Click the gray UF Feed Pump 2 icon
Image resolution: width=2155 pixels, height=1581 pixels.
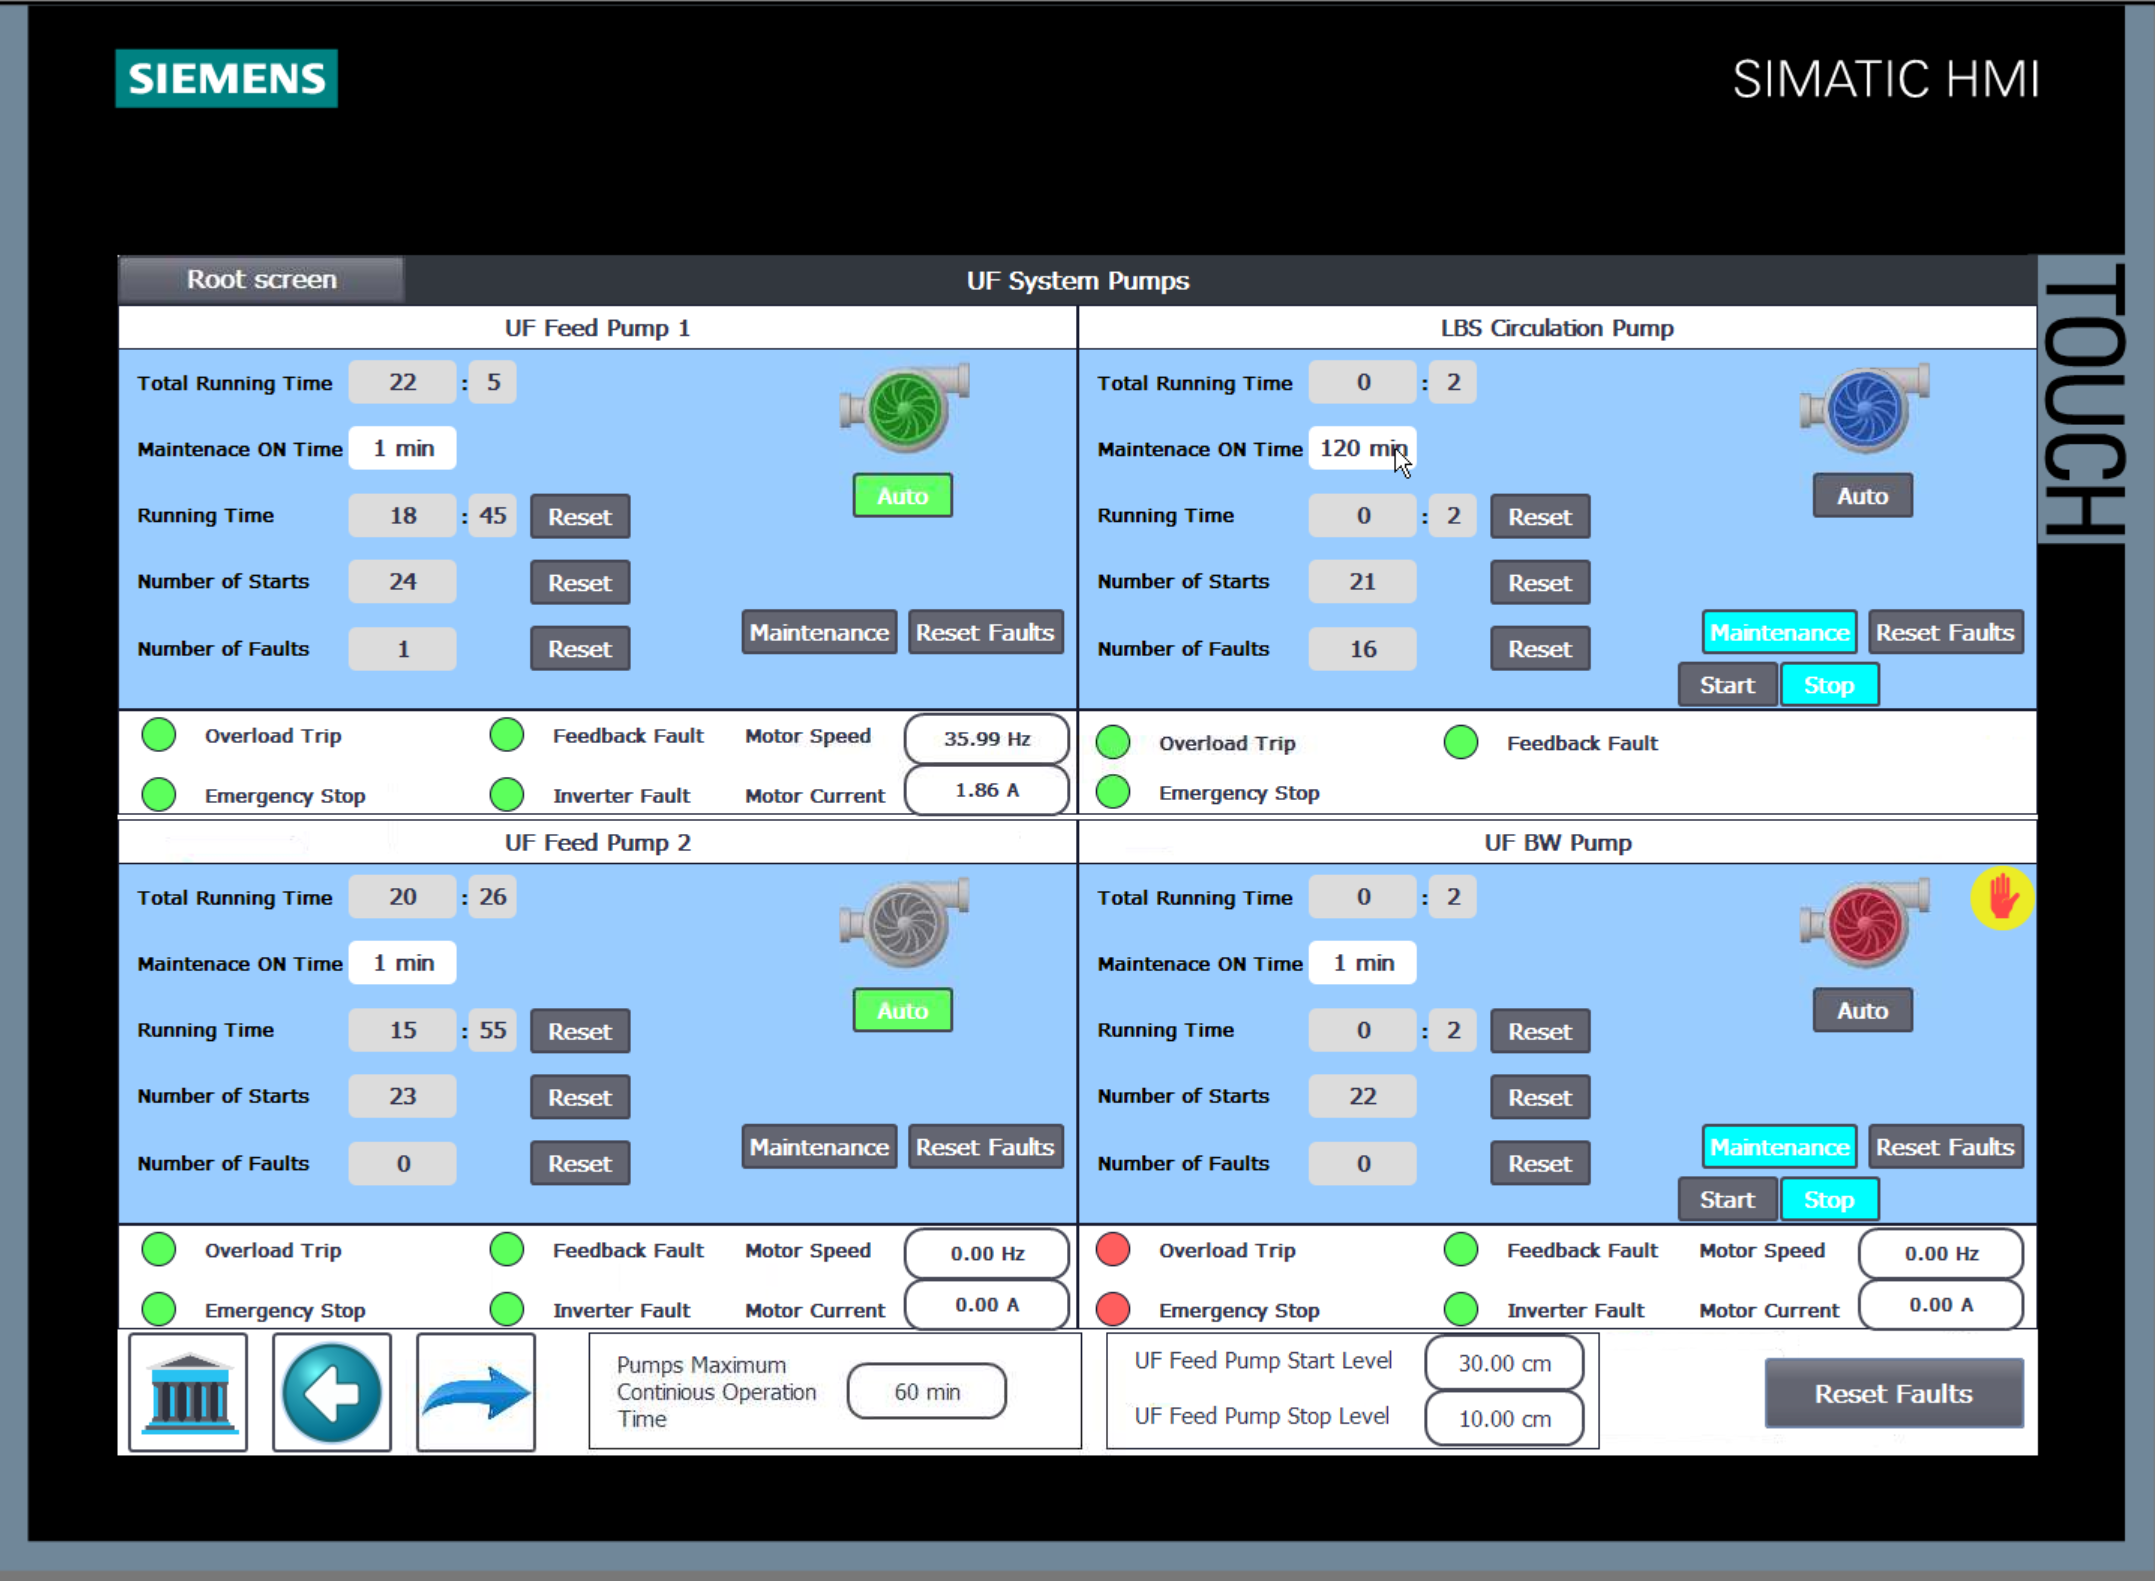click(905, 924)
